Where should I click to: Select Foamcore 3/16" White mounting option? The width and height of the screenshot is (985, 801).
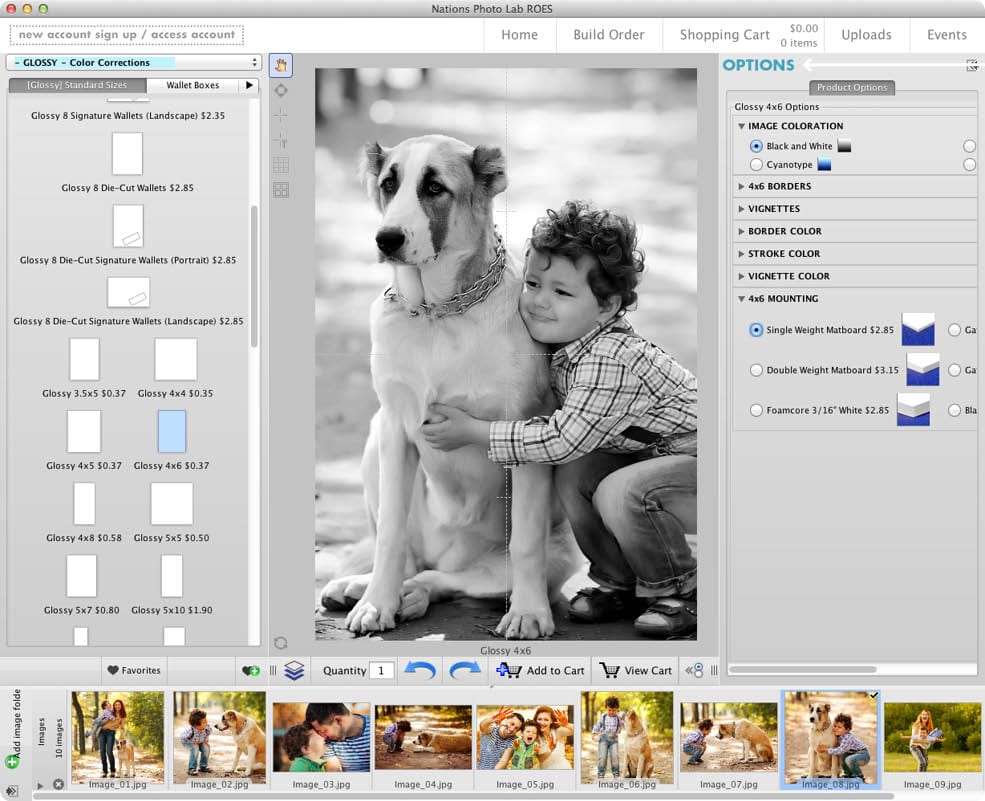756,410
